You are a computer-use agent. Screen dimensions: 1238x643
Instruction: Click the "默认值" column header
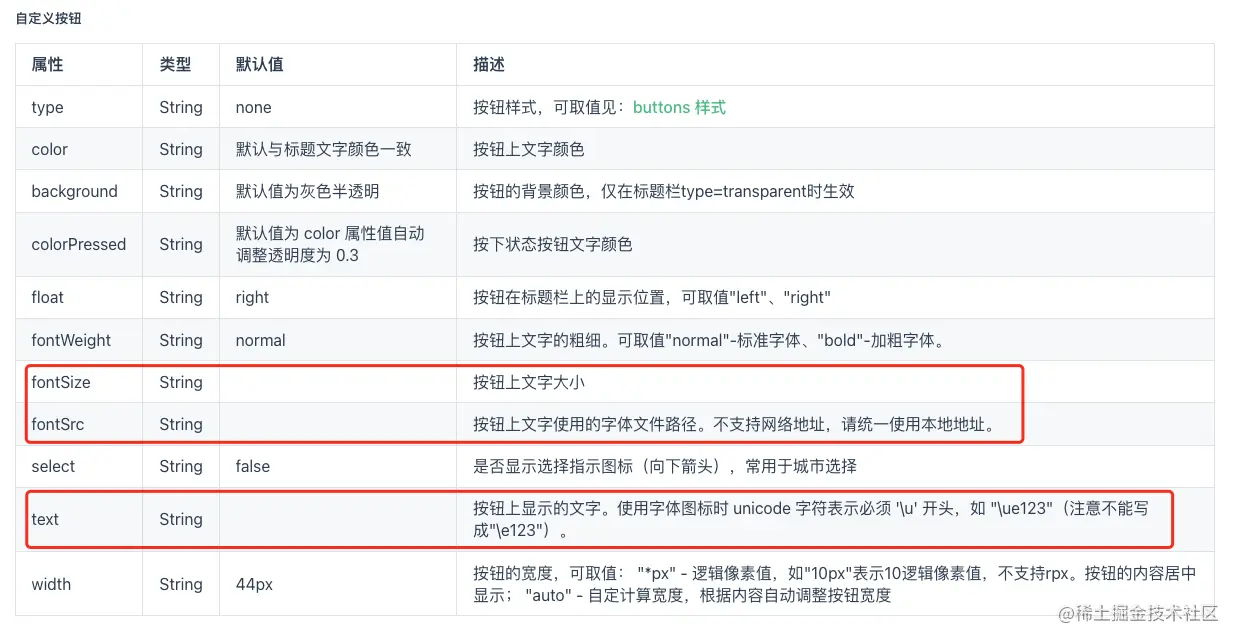tap(259, 64)
